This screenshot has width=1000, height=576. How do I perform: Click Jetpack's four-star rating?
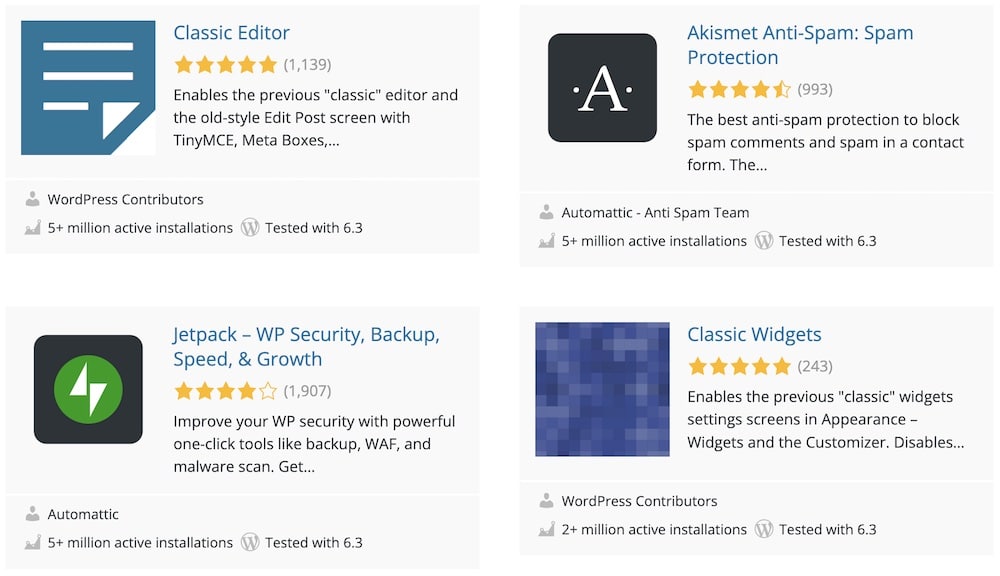coord(225,390)
